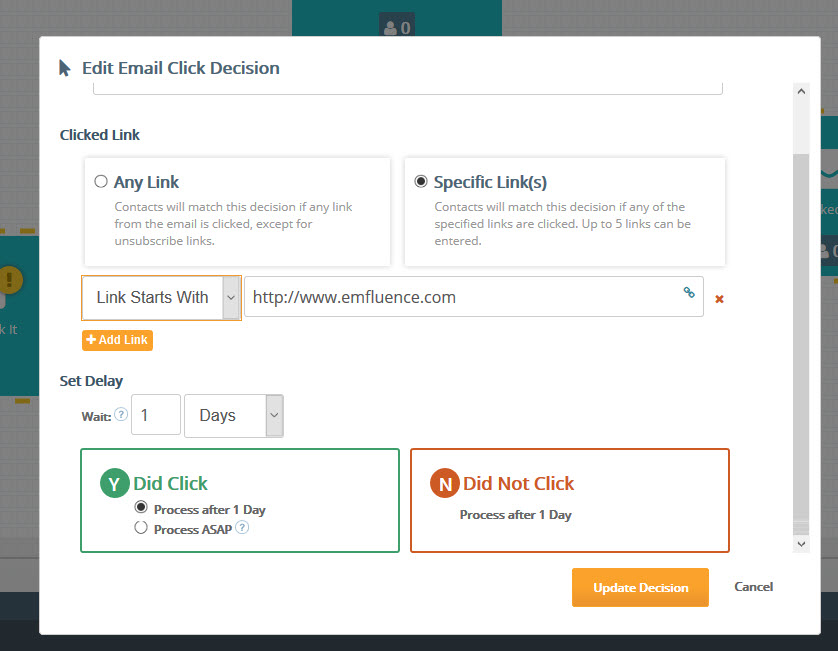Click the link picker icon in URL field
The width and height of the screenshot is (838, 651).
tap(689, 292)
